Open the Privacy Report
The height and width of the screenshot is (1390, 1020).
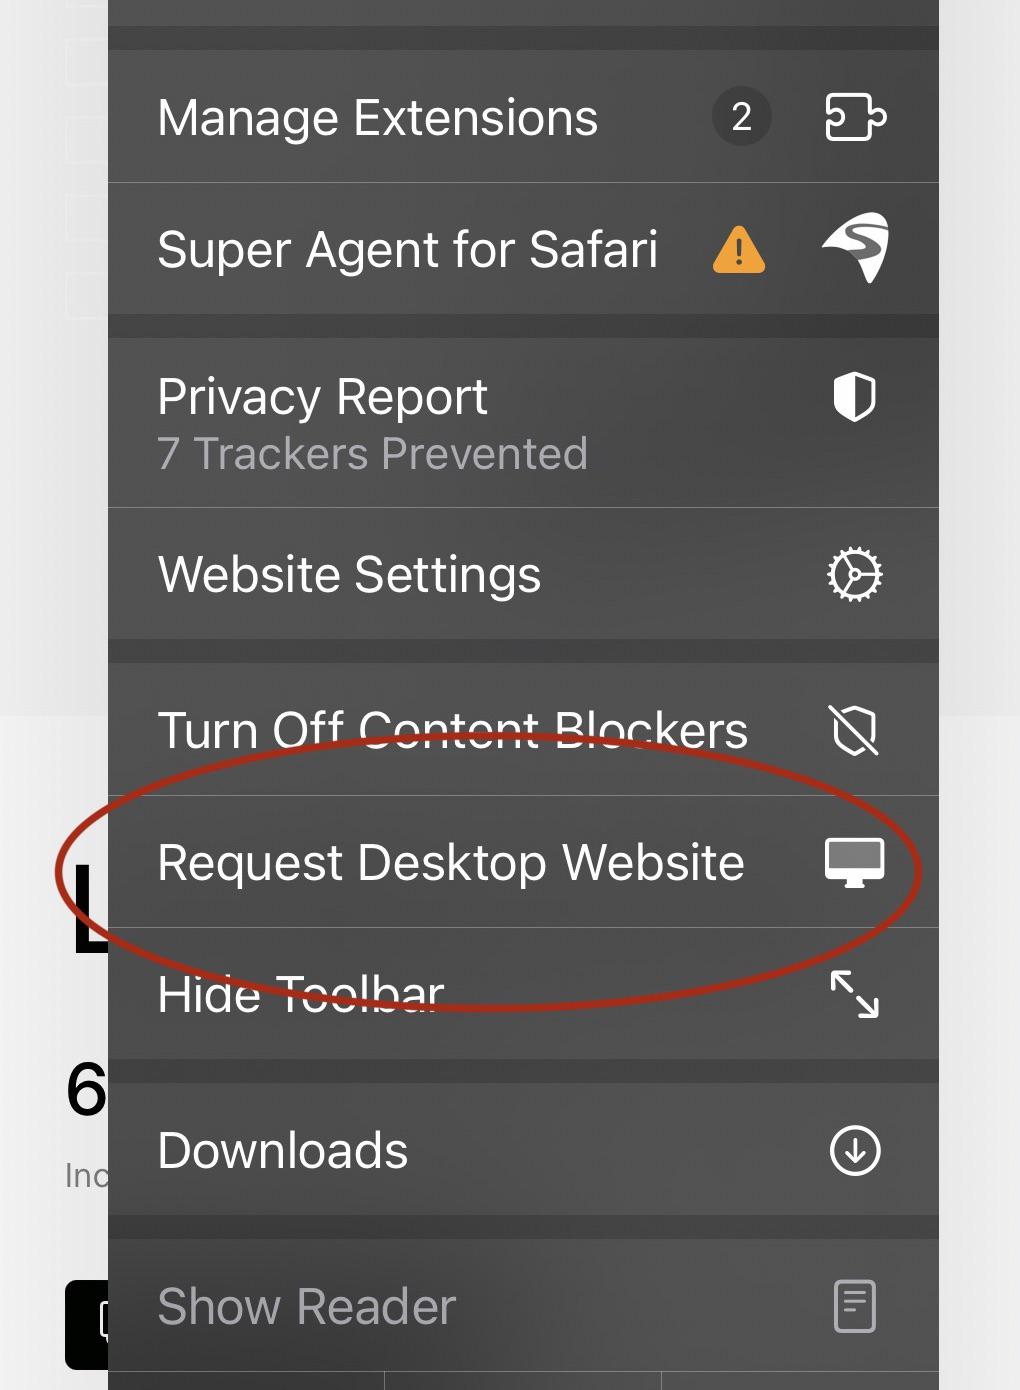523,423
